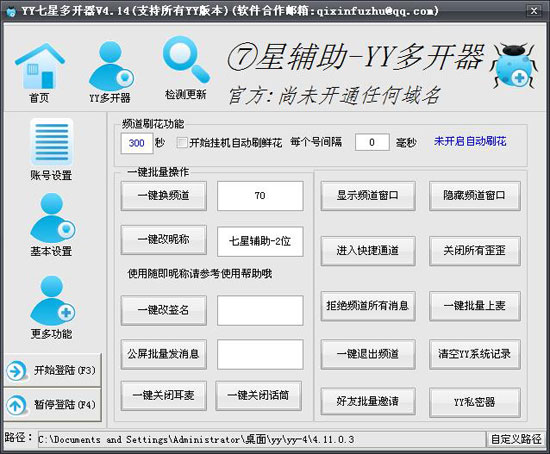Click 一键改签名 button
The image size is (550, 454).
pos(164,311)
